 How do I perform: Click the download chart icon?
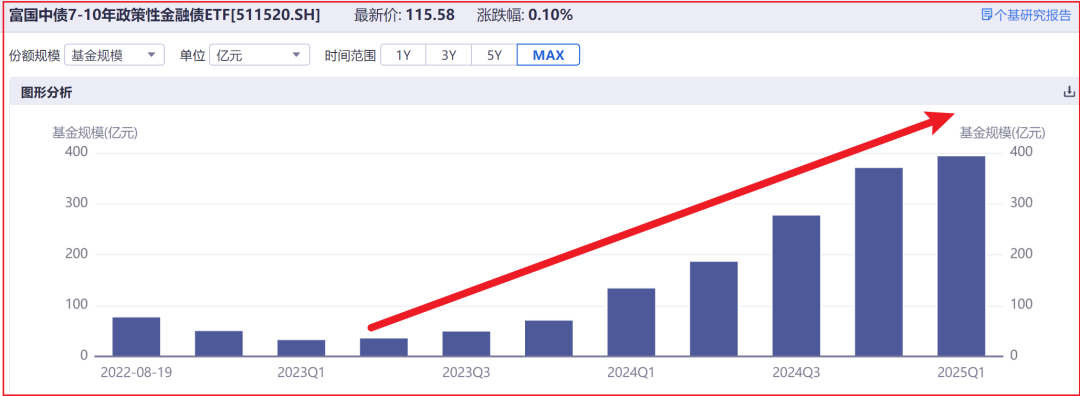[1069, 92]
